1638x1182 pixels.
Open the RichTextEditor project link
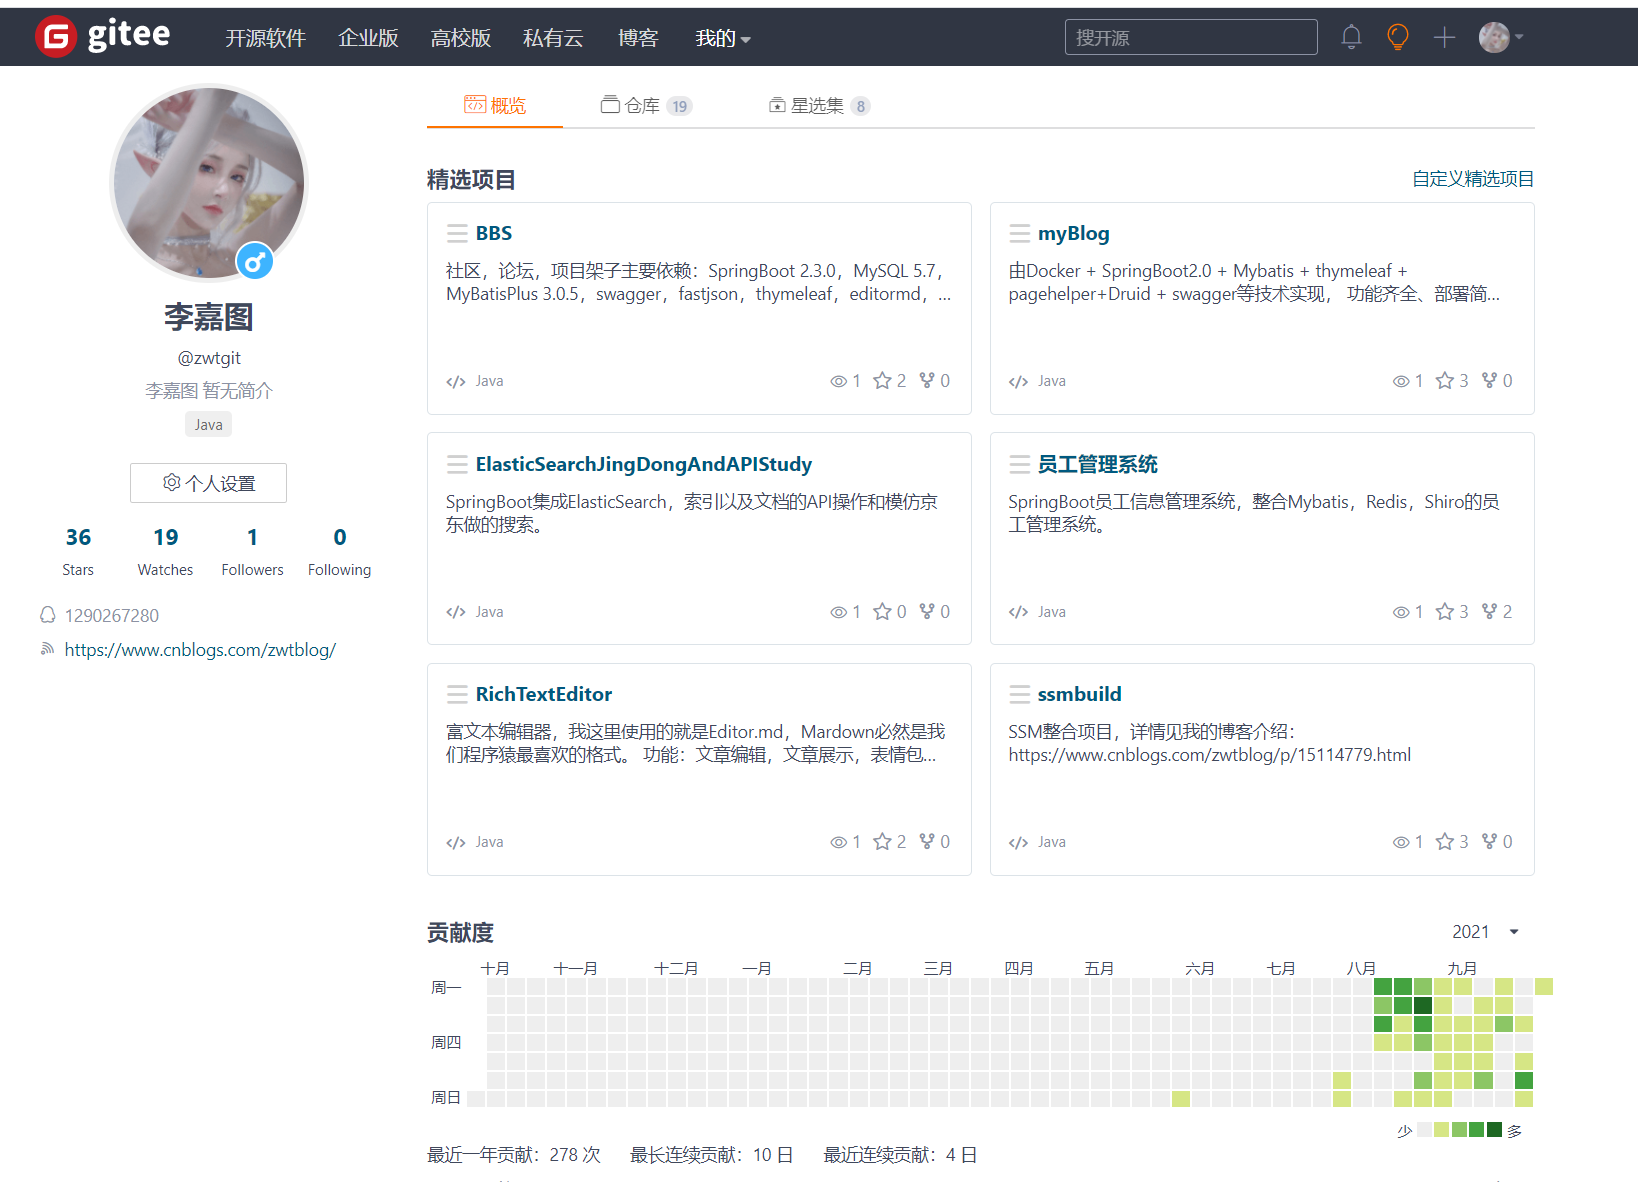tap(544, 694)
